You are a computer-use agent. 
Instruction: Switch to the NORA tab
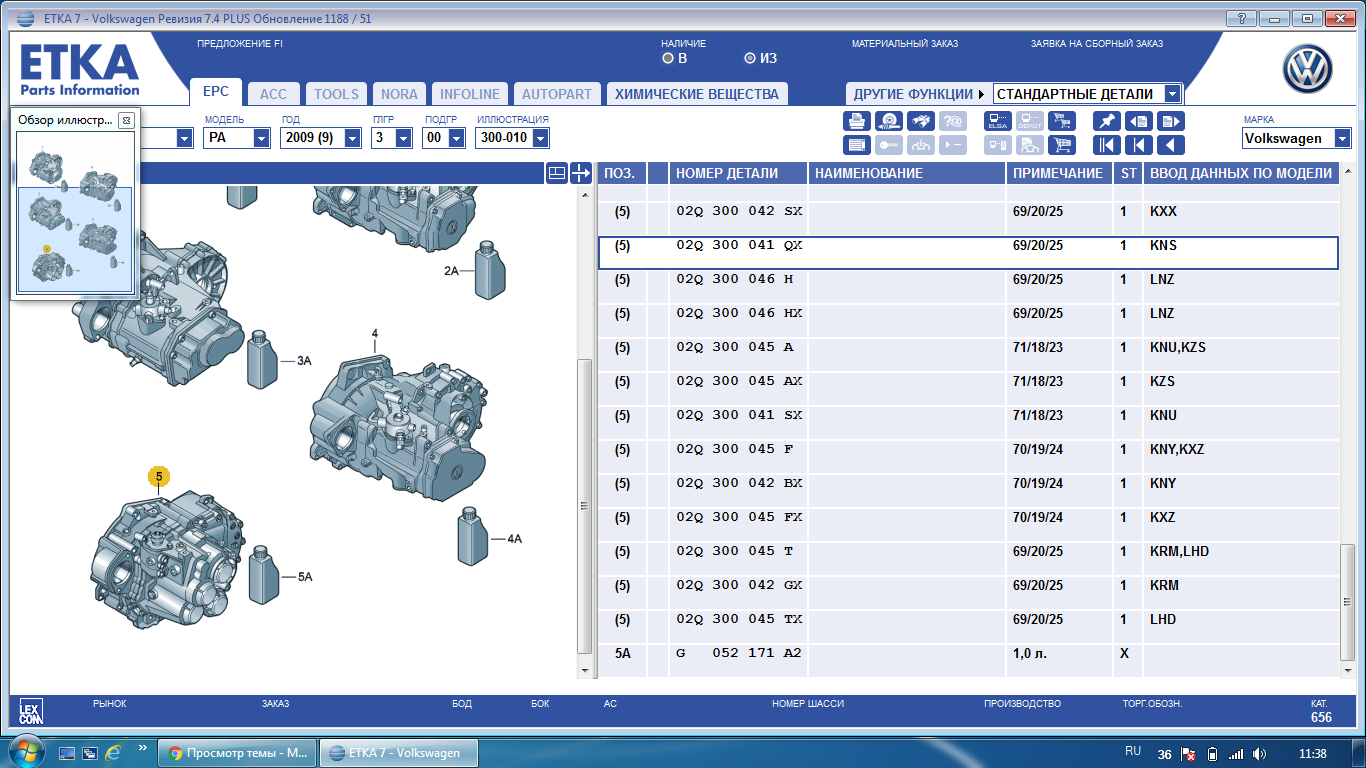coord(399,94)
